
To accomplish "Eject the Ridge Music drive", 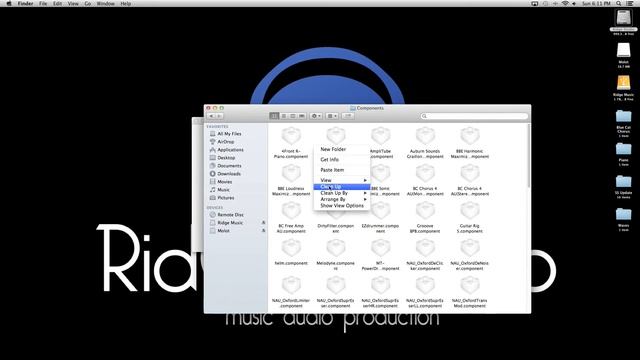I will pos(263,223).
